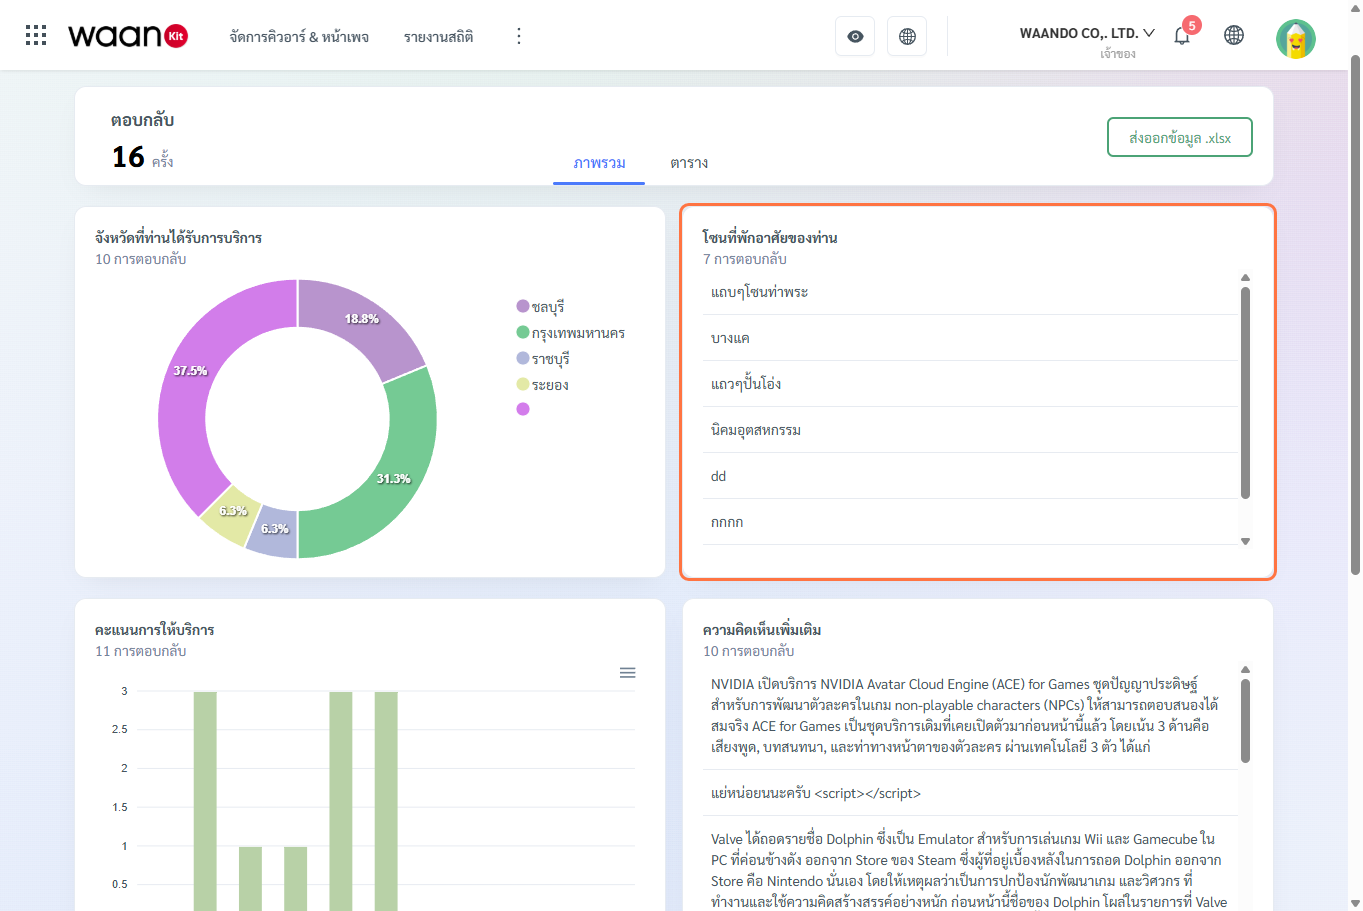The height and width of the screenshot is (911, 1363).
Task: Click the language globe icon beside the bell
Action: click(x=1234, y=36)
